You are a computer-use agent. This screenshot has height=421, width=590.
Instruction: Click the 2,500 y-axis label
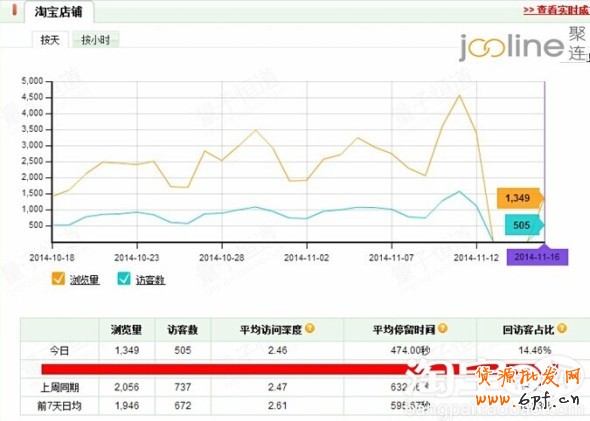(32, 161)
